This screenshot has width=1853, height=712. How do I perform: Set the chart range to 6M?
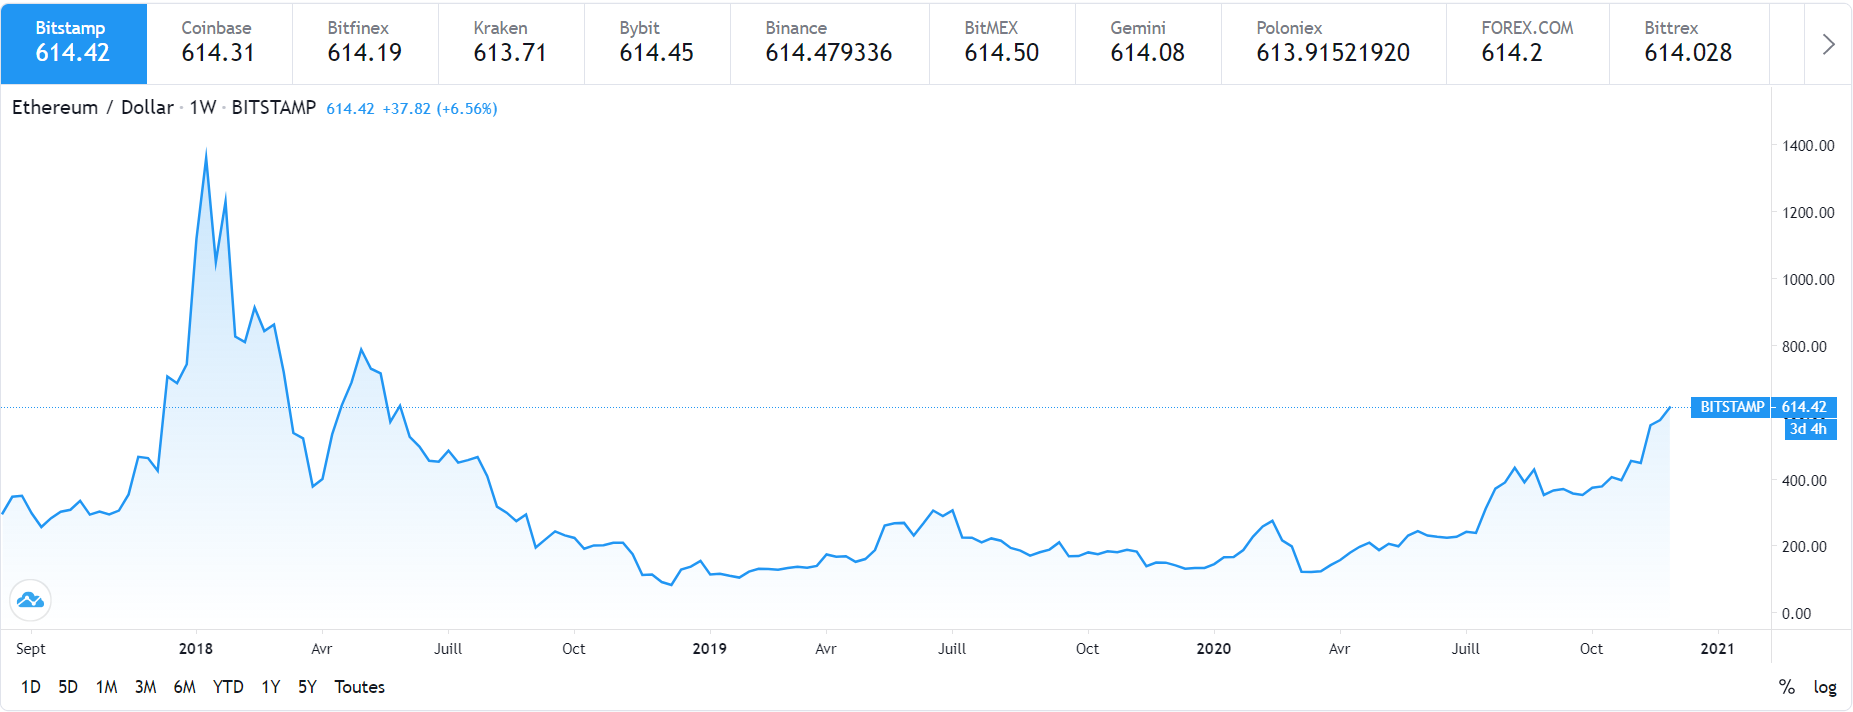[185, 687]
